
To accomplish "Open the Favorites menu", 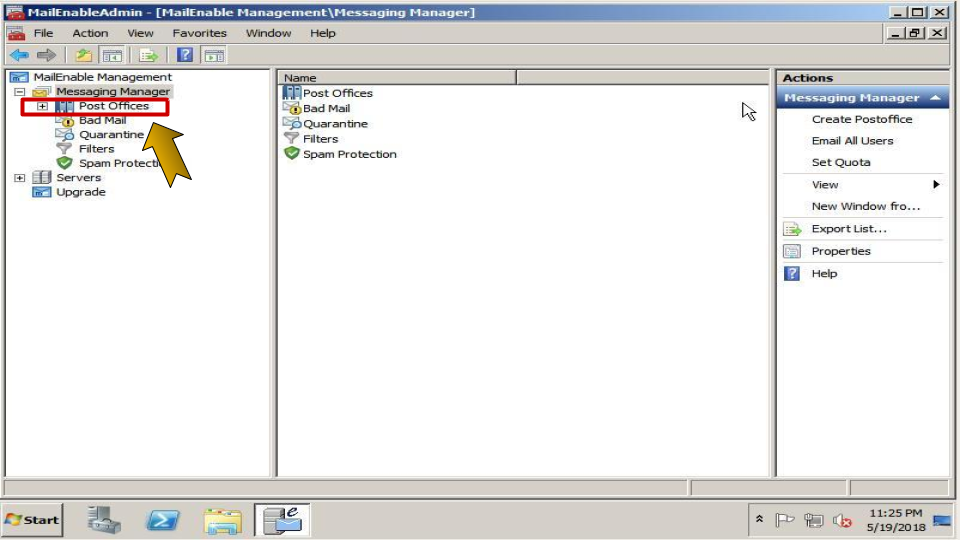I will pyautogui.click(x=200, y=33).
